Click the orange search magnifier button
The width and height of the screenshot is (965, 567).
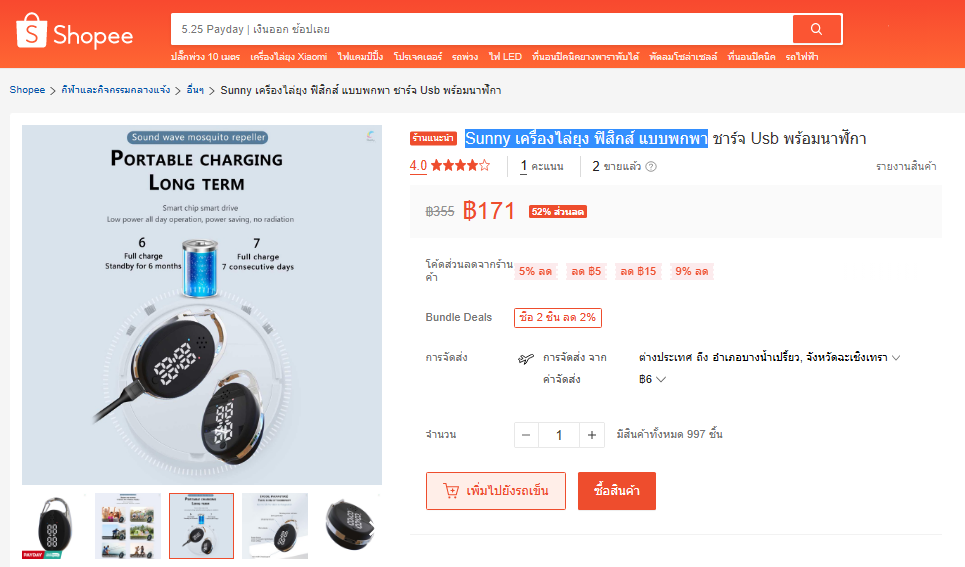tap(817, 29)
